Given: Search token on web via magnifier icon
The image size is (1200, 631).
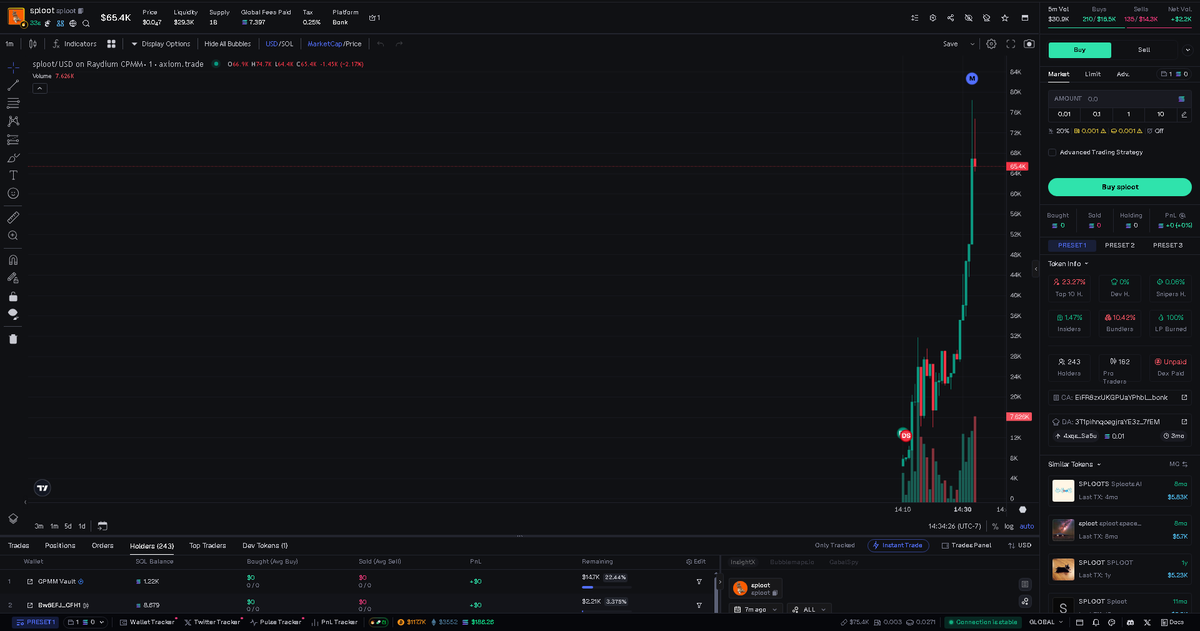Looking at the screenshot, I should point(86,23).
